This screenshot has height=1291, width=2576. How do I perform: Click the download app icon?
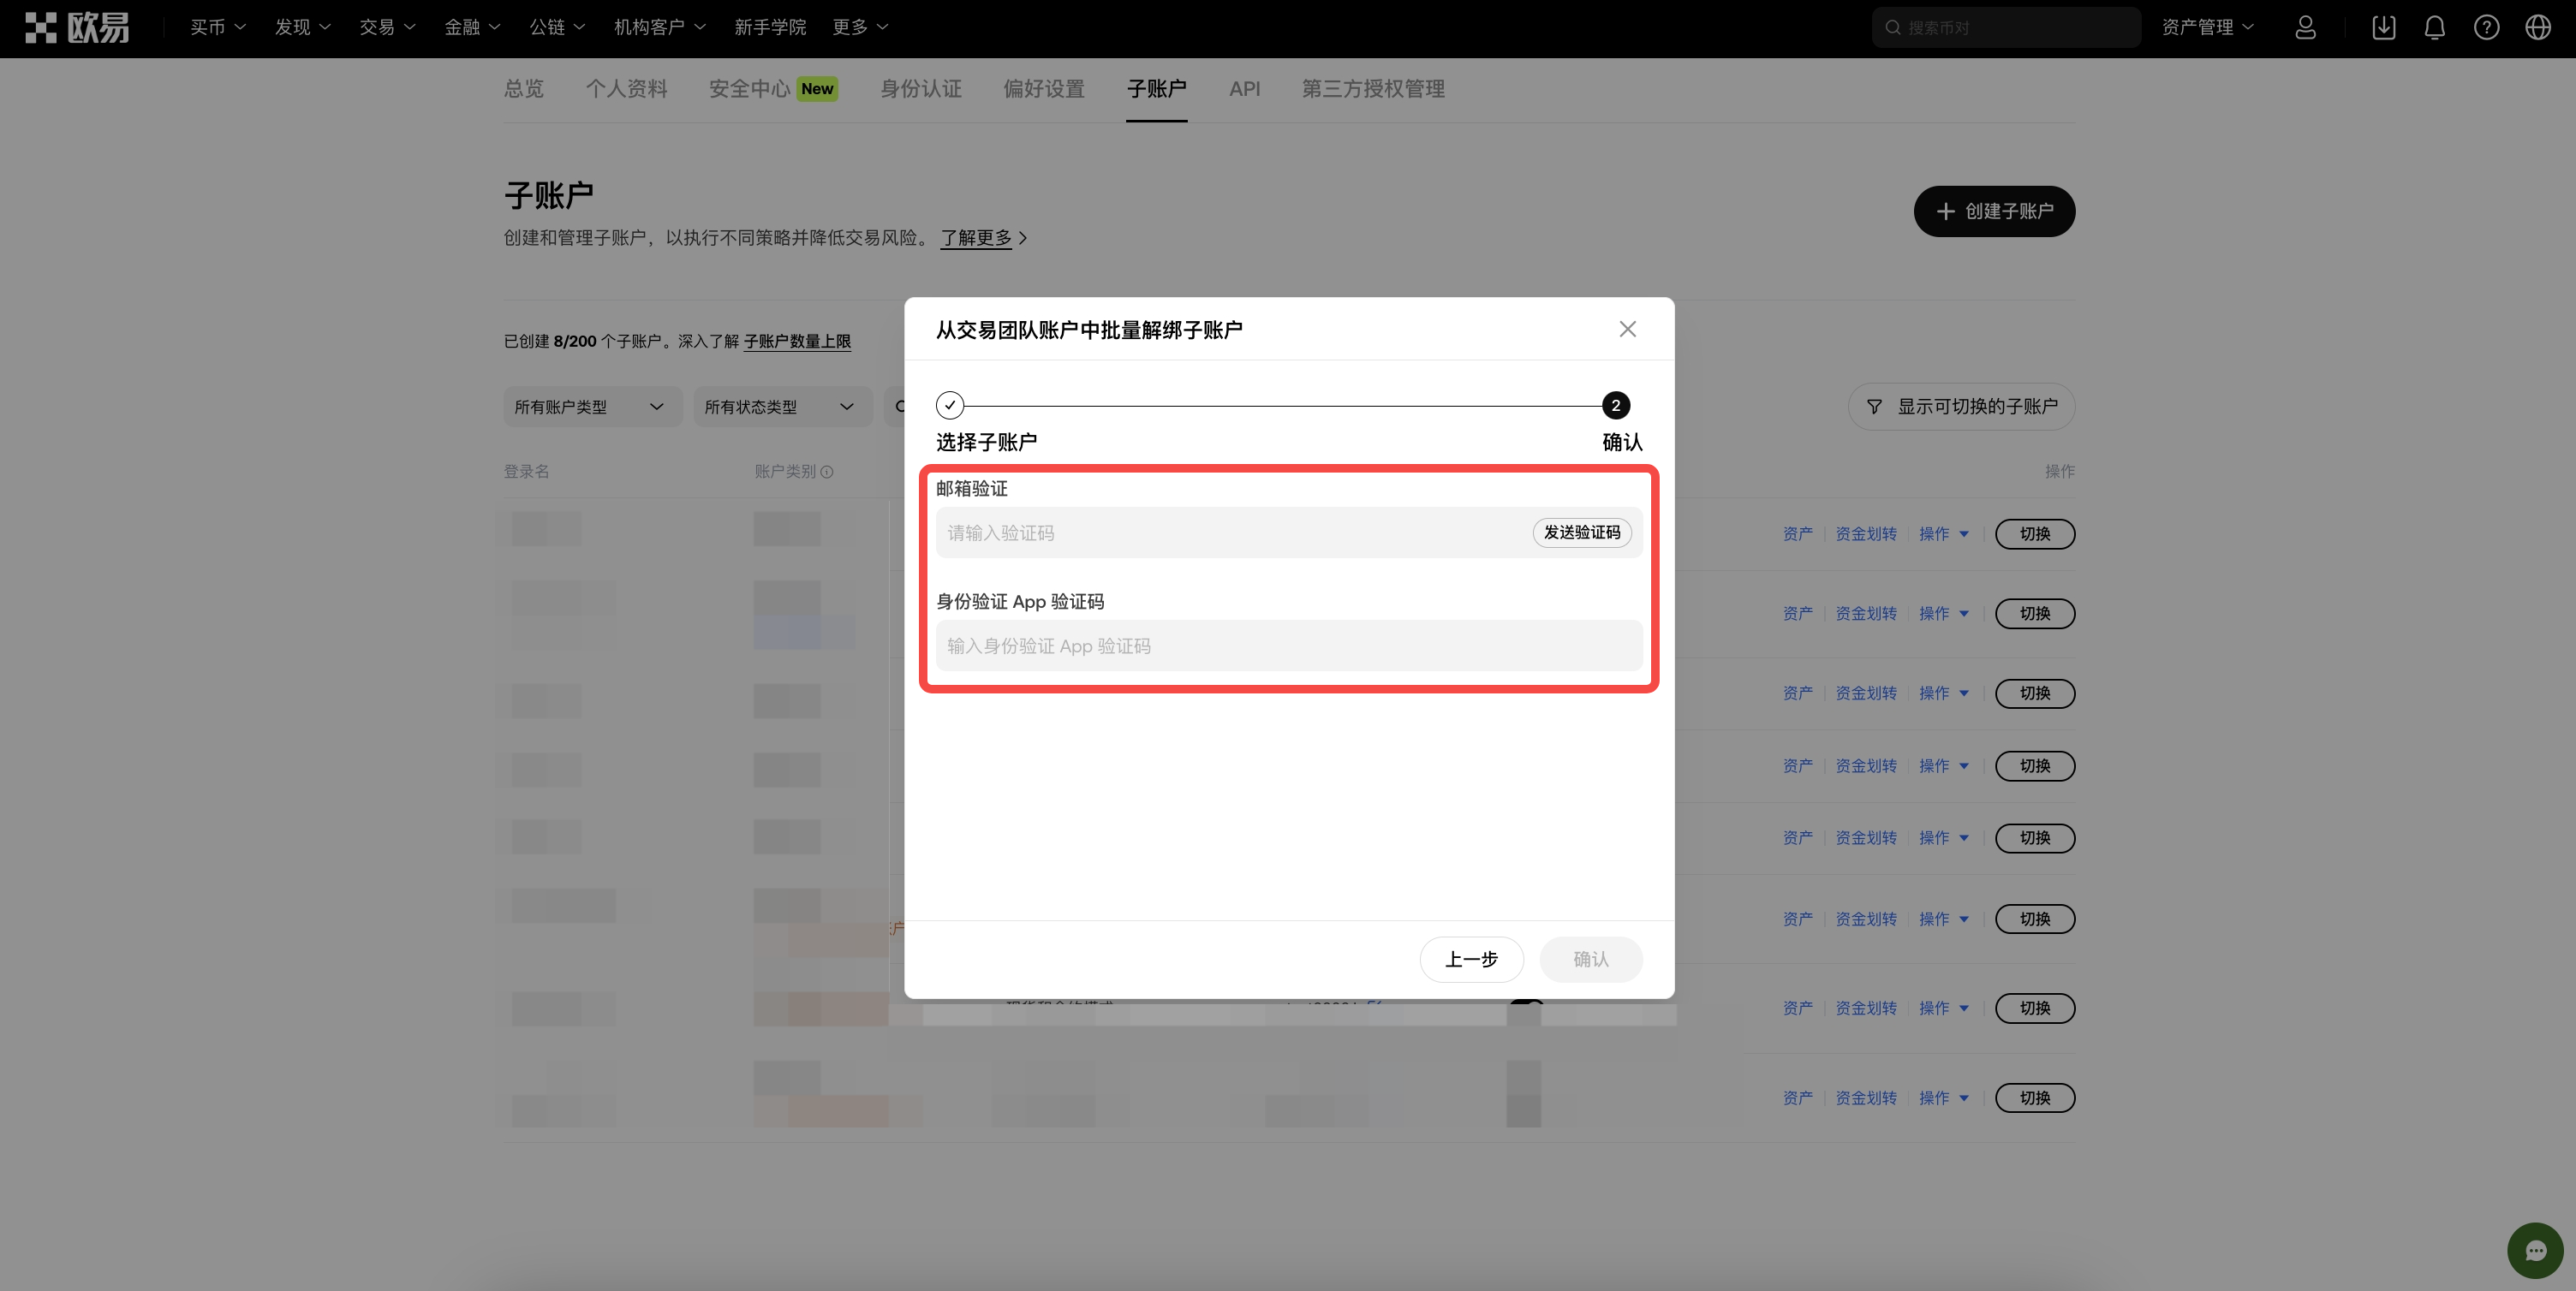[x=2383, y=28]
